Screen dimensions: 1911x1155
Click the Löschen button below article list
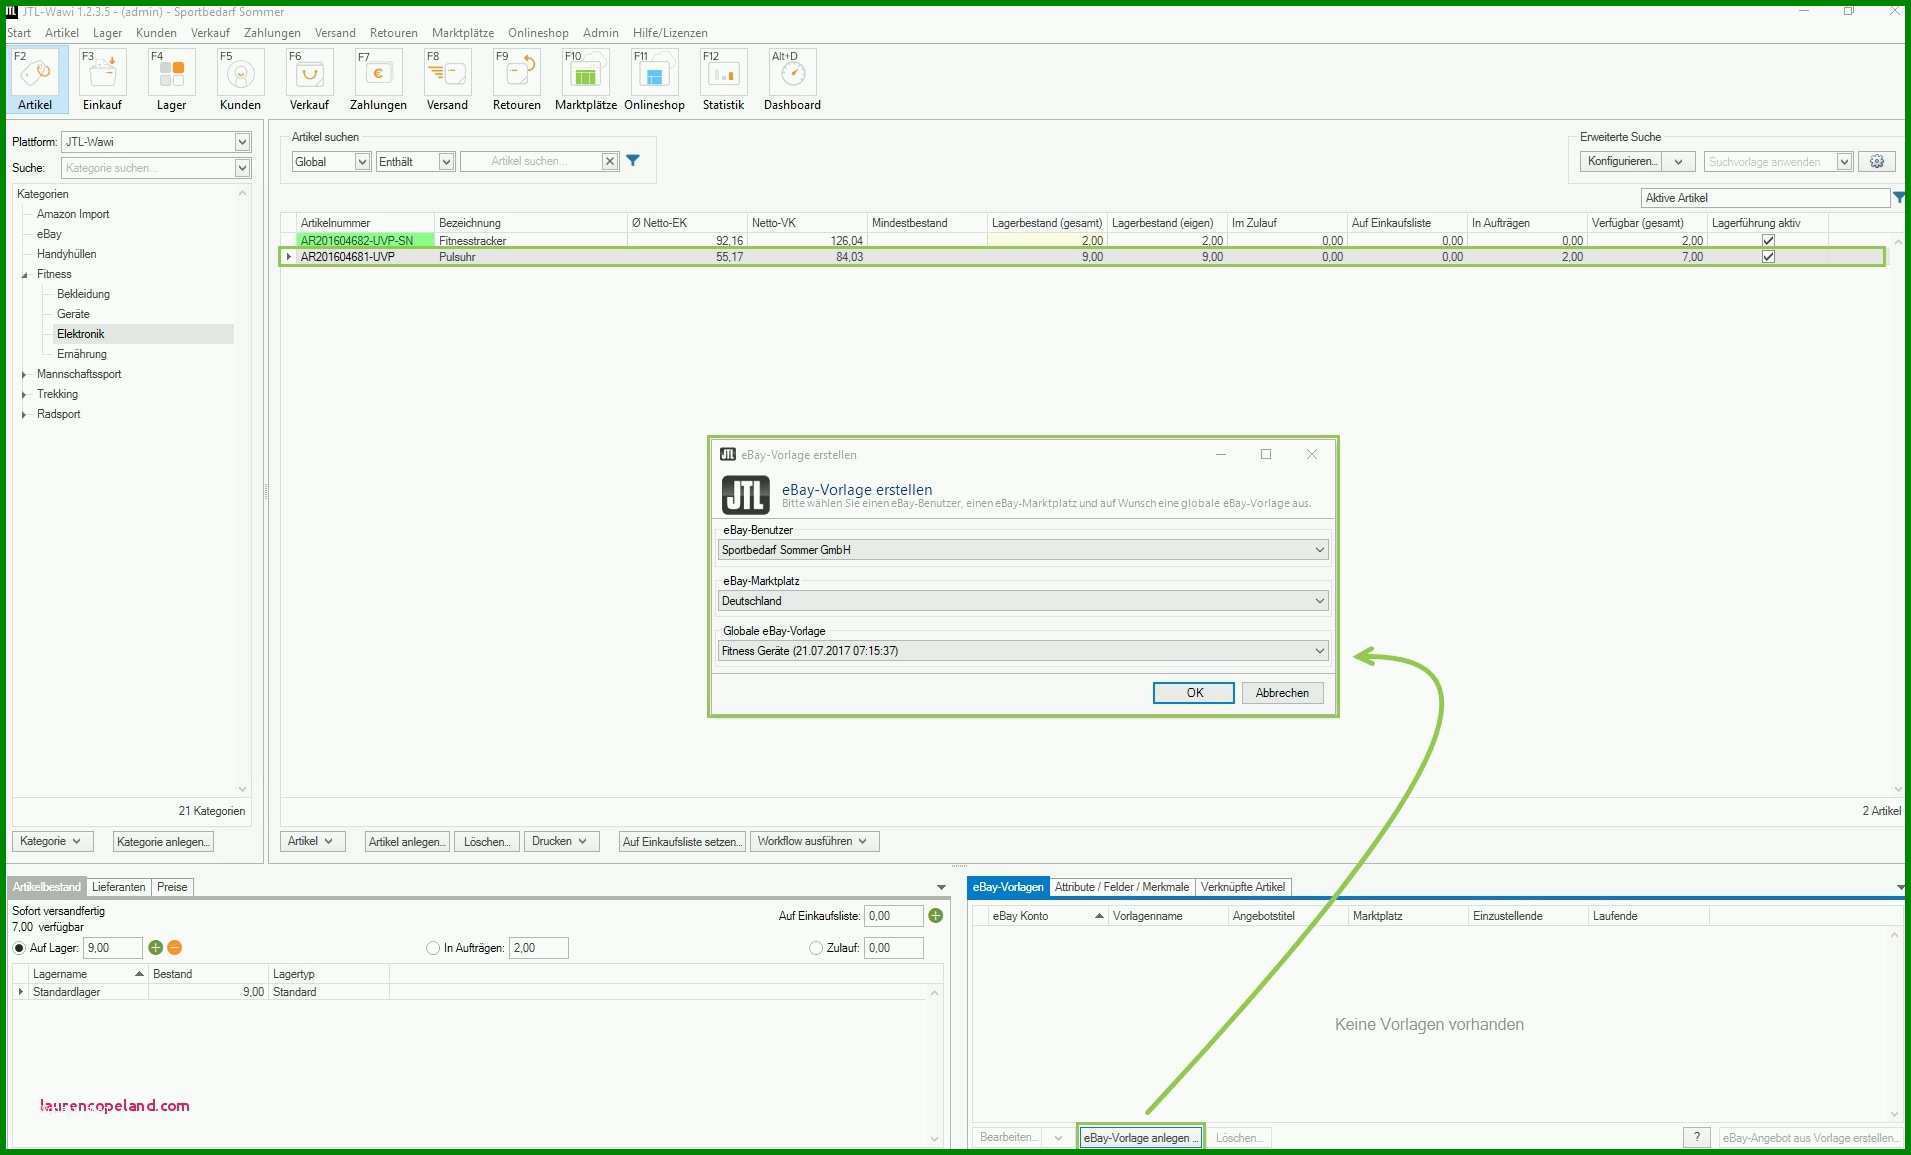click(487, 842)
